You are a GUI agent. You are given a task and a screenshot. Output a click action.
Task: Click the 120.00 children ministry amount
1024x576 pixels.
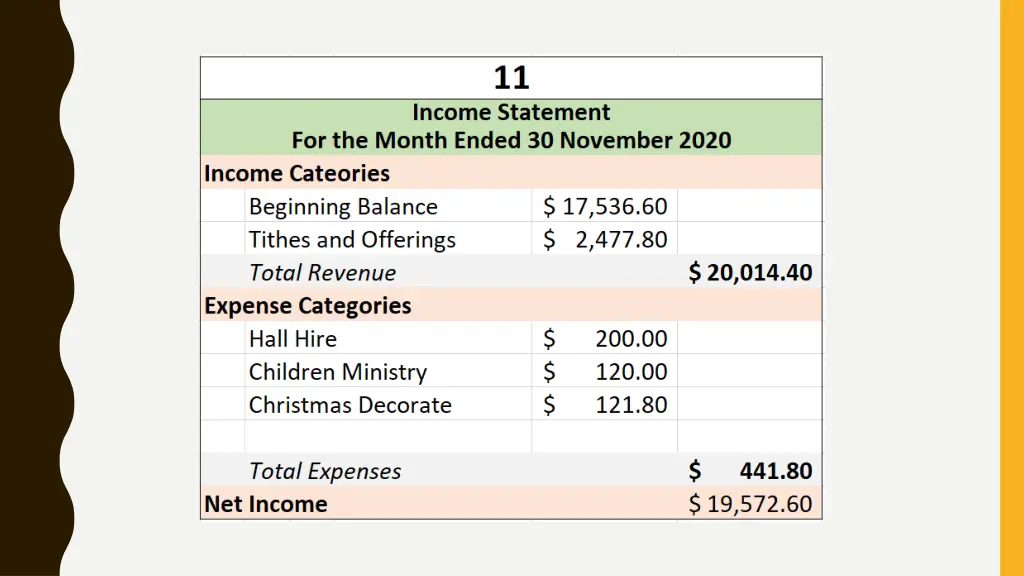click(630, 372)
